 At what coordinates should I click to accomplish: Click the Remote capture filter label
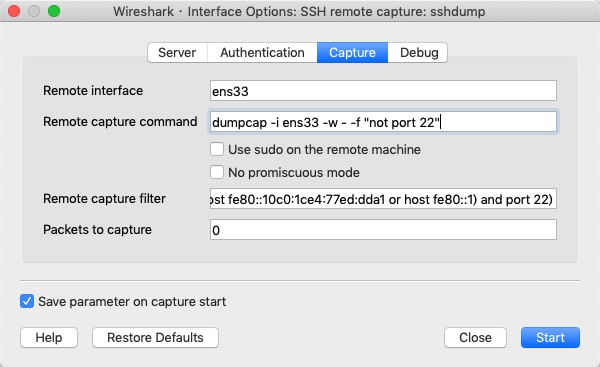click(104, 199)
